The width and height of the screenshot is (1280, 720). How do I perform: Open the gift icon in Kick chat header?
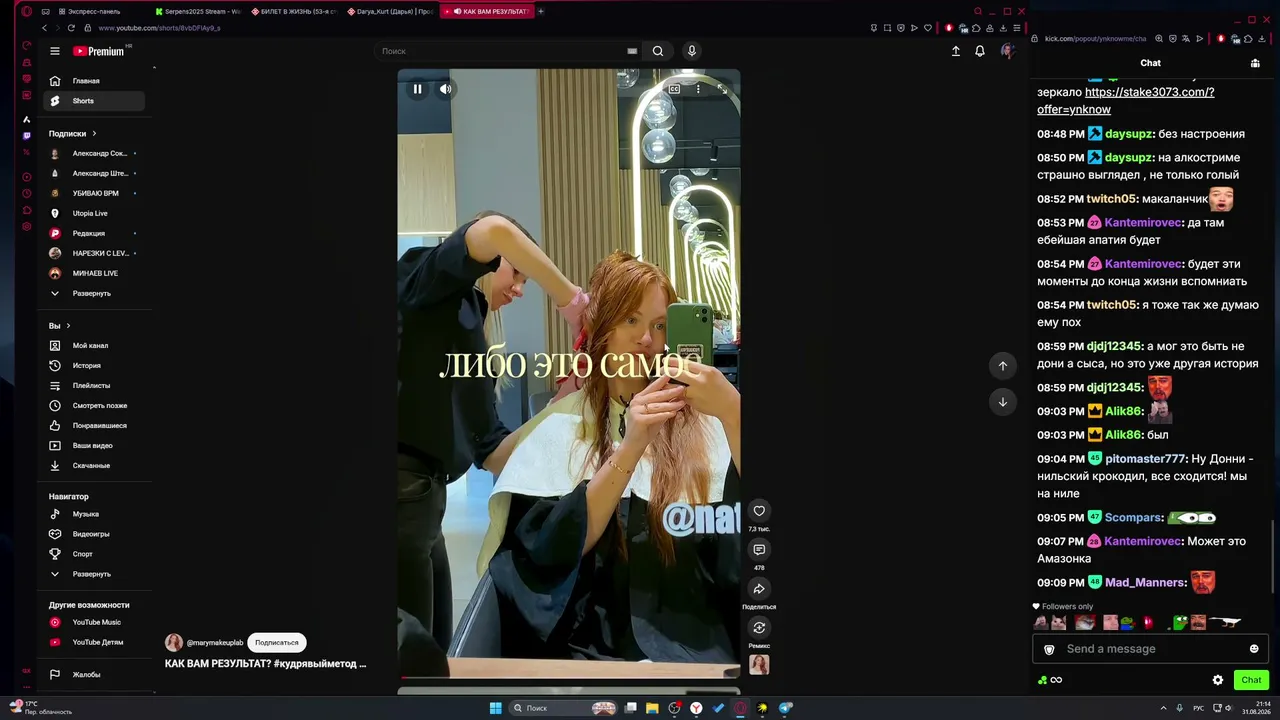(x=1255, y=63)
